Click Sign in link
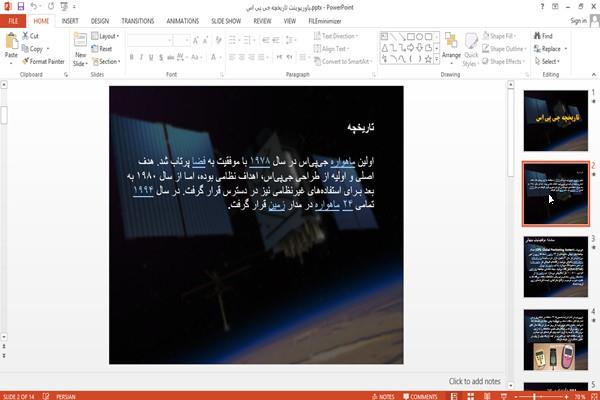The height and width of the screenshot is (400, 600). tap(578, 21)
